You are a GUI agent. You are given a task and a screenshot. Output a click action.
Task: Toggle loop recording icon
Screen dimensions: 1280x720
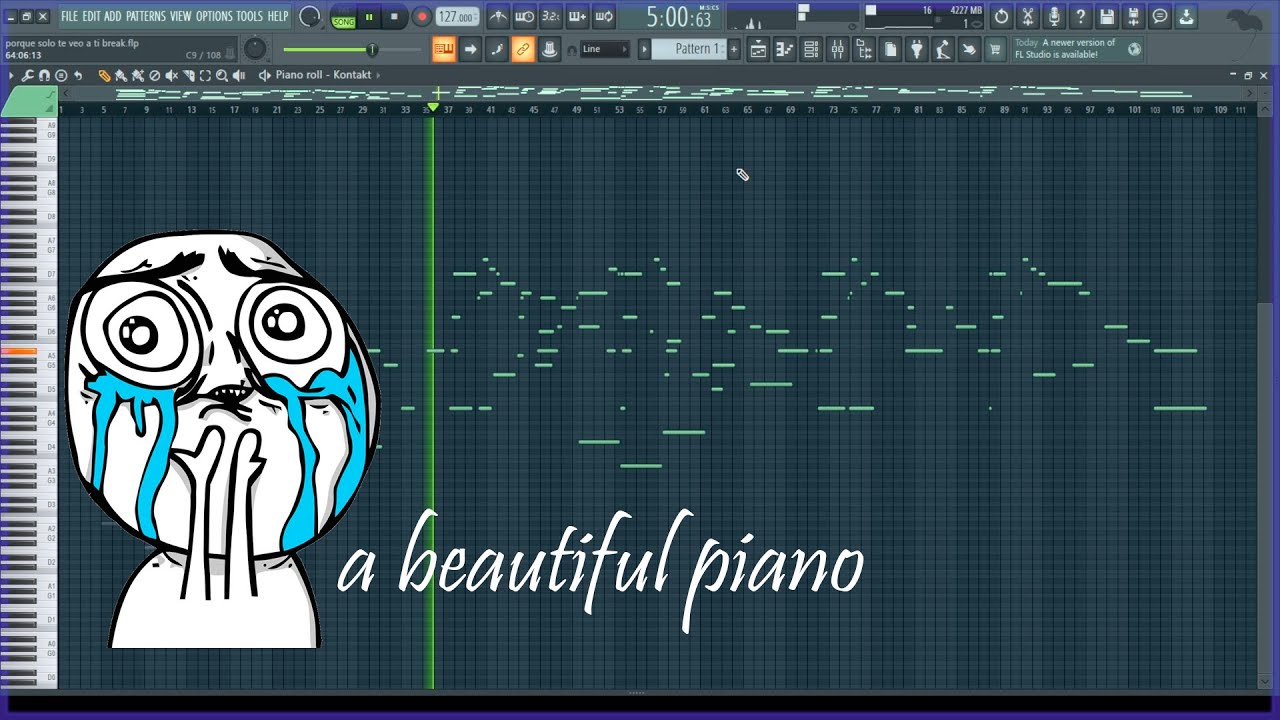point(604,17)
